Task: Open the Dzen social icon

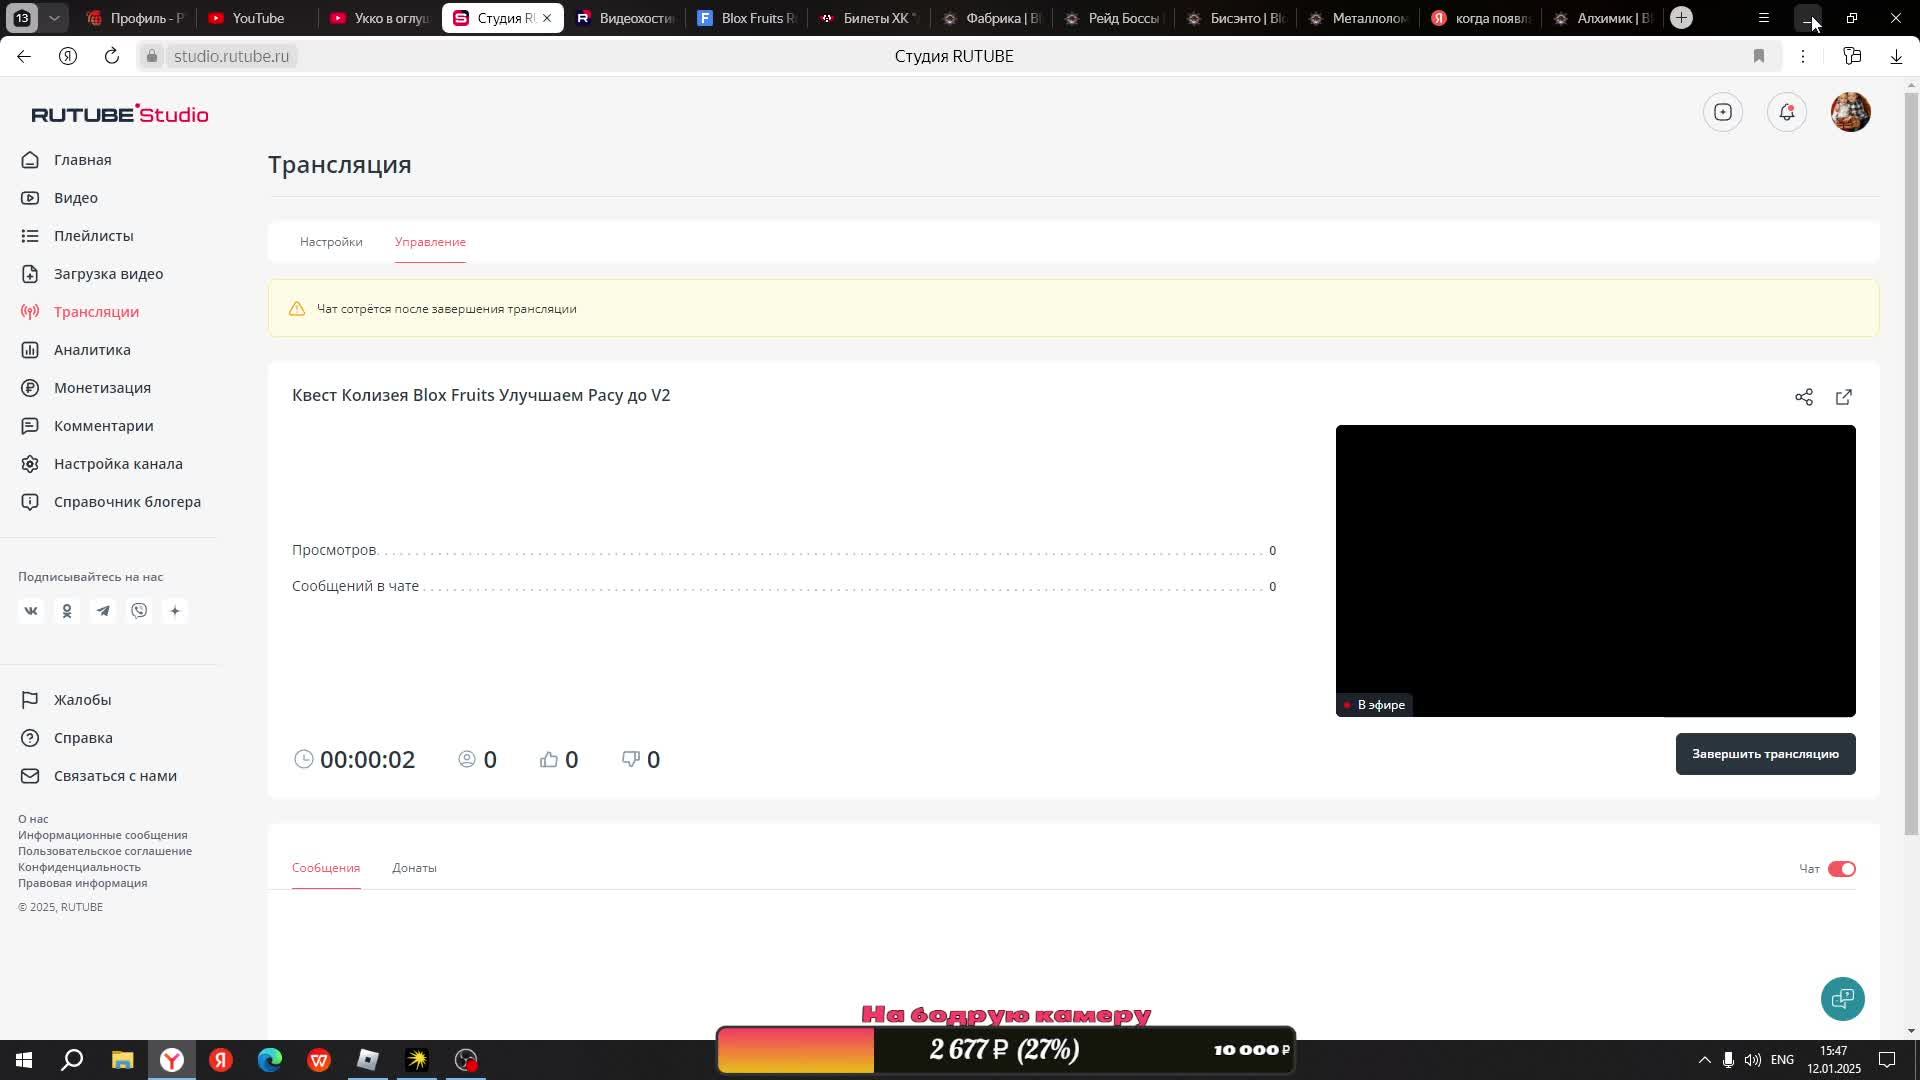Action: click(175, 611)
